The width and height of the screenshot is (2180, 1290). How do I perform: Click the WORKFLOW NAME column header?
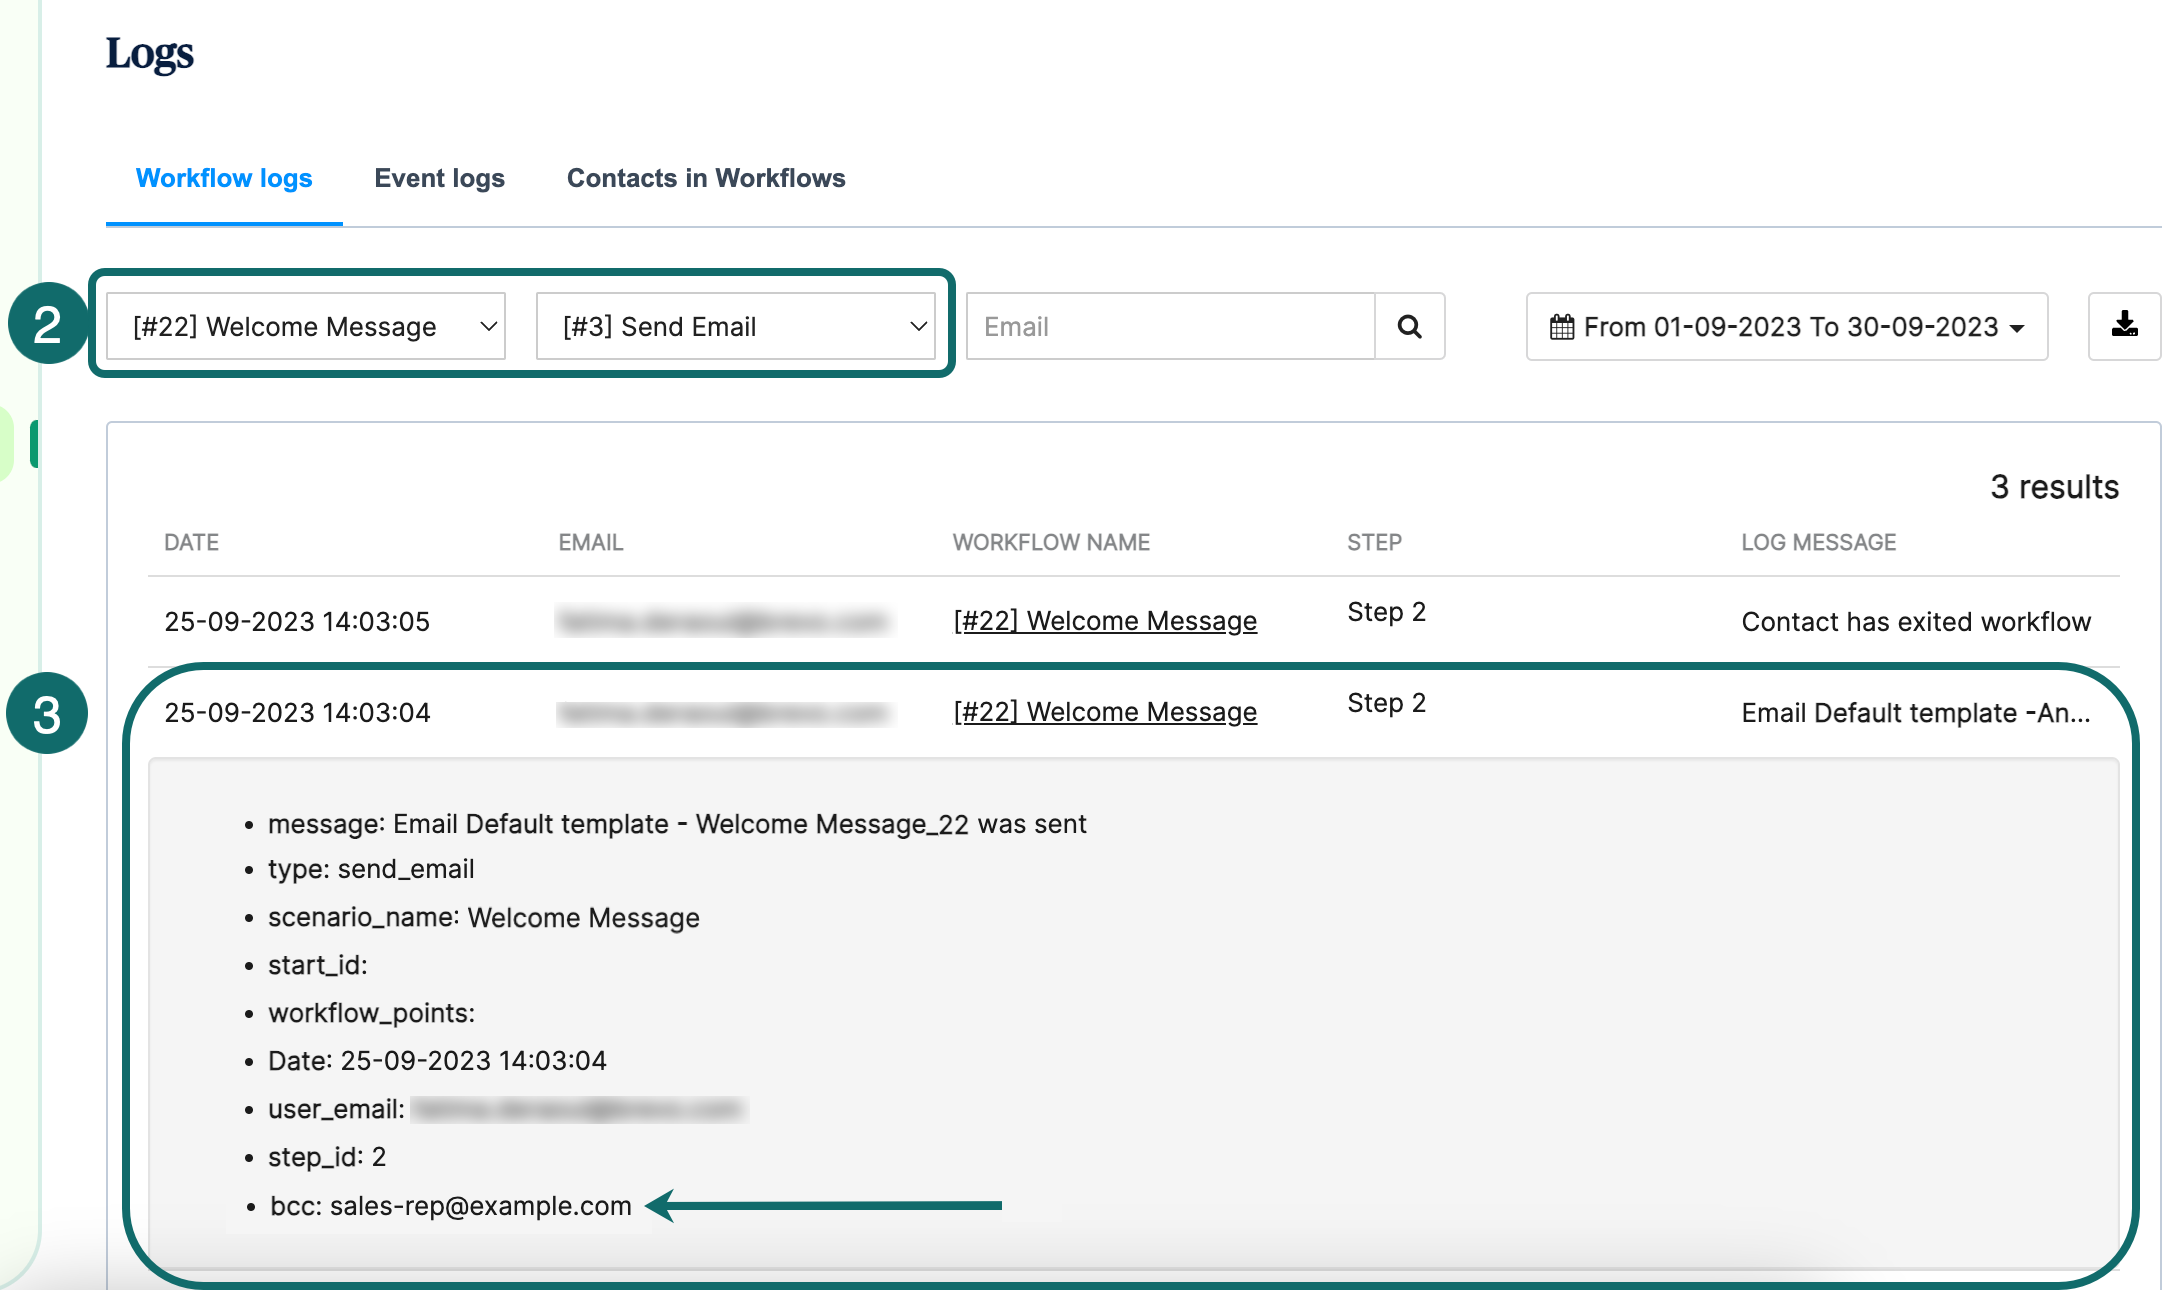pos(1051,542)
